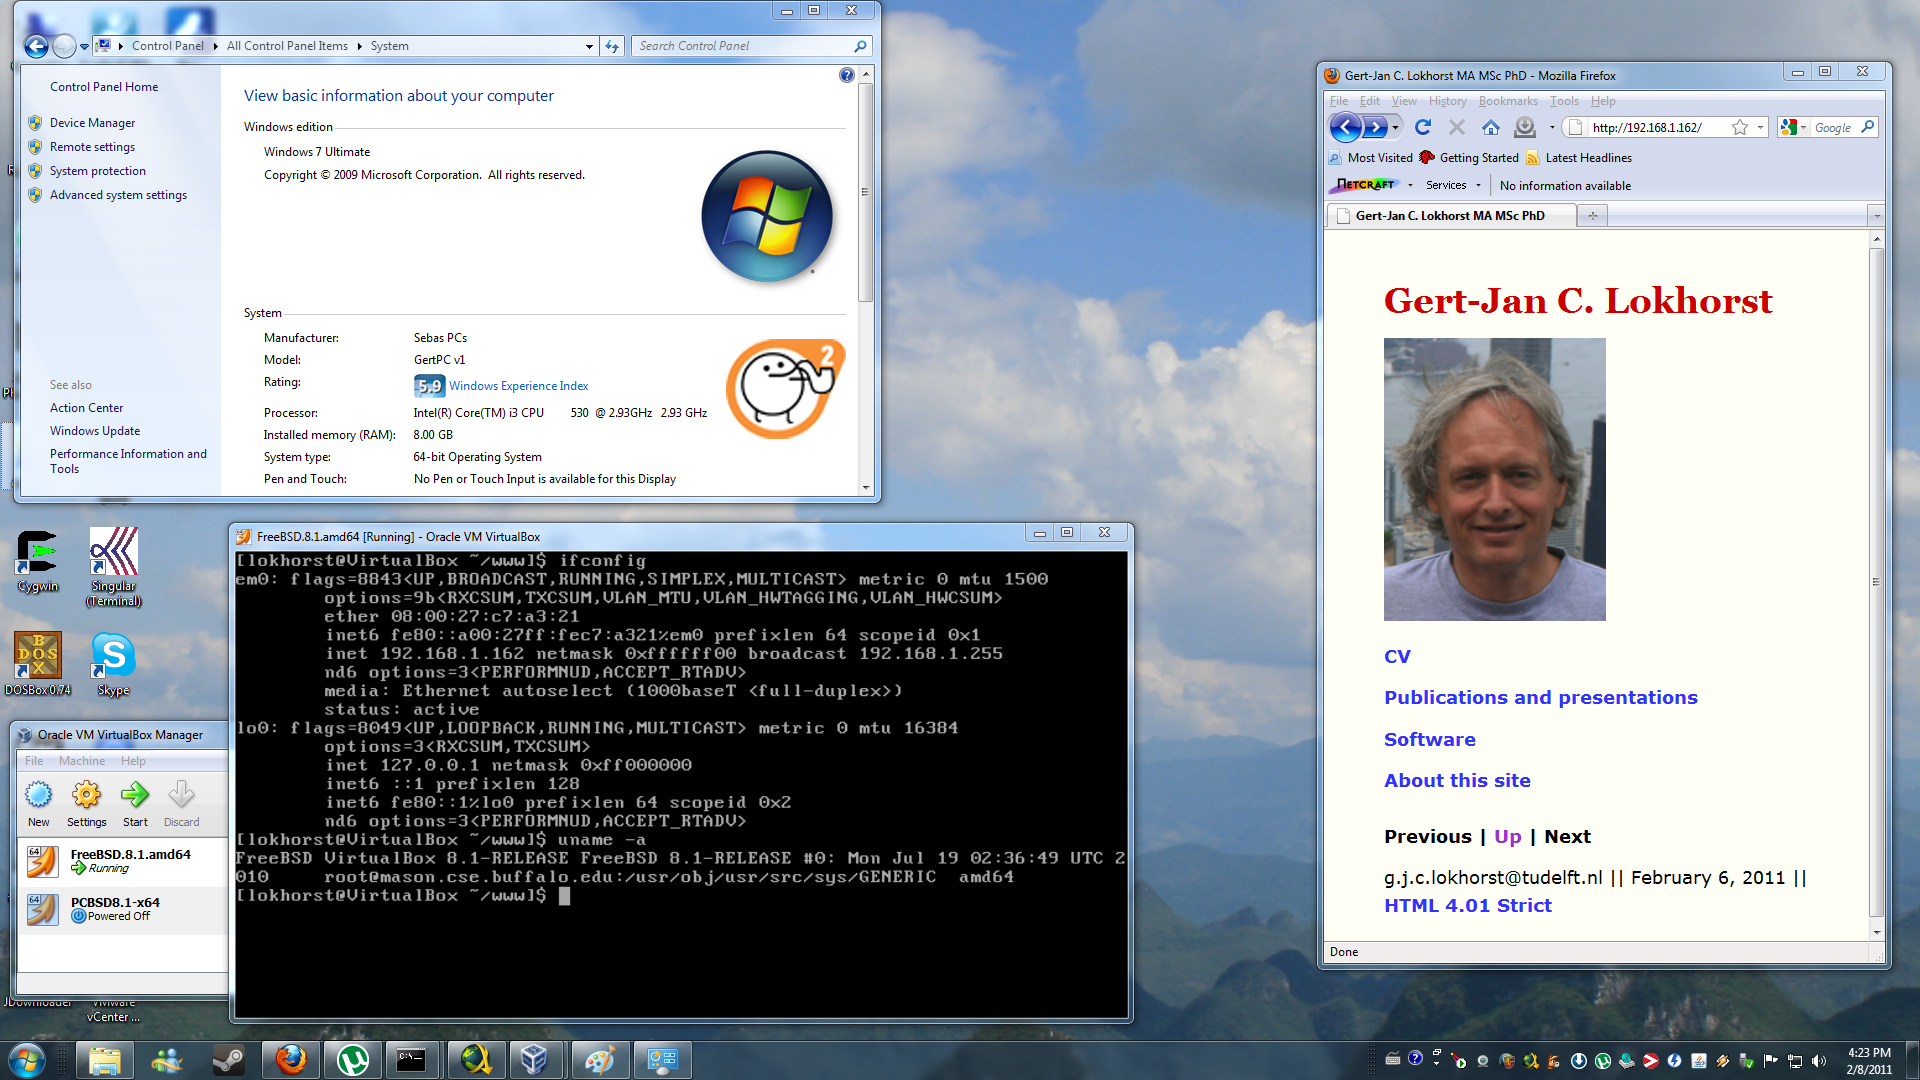1920x1080 pixels.
Task: Open the Windows Experience Index link
Action: coord(518,386)
